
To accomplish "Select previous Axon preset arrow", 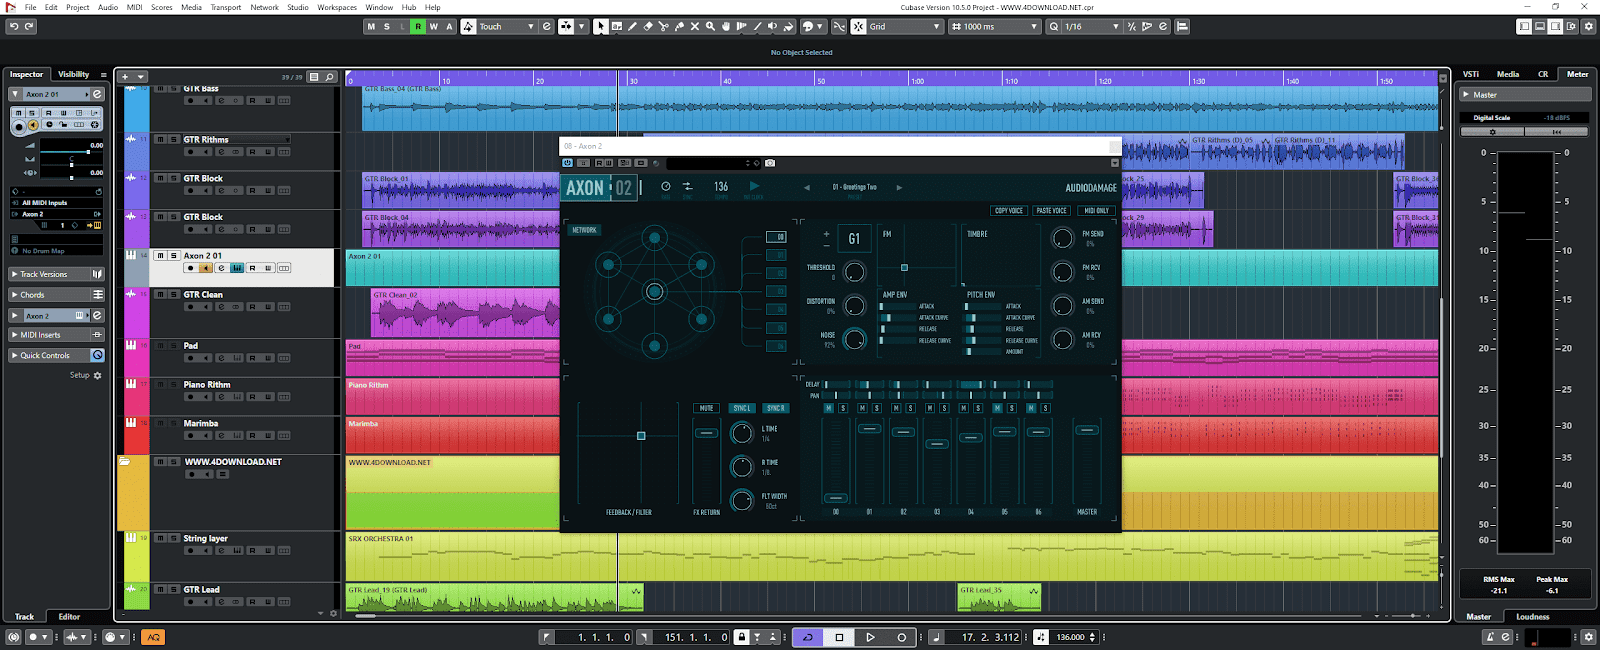I will coord(807,187).
